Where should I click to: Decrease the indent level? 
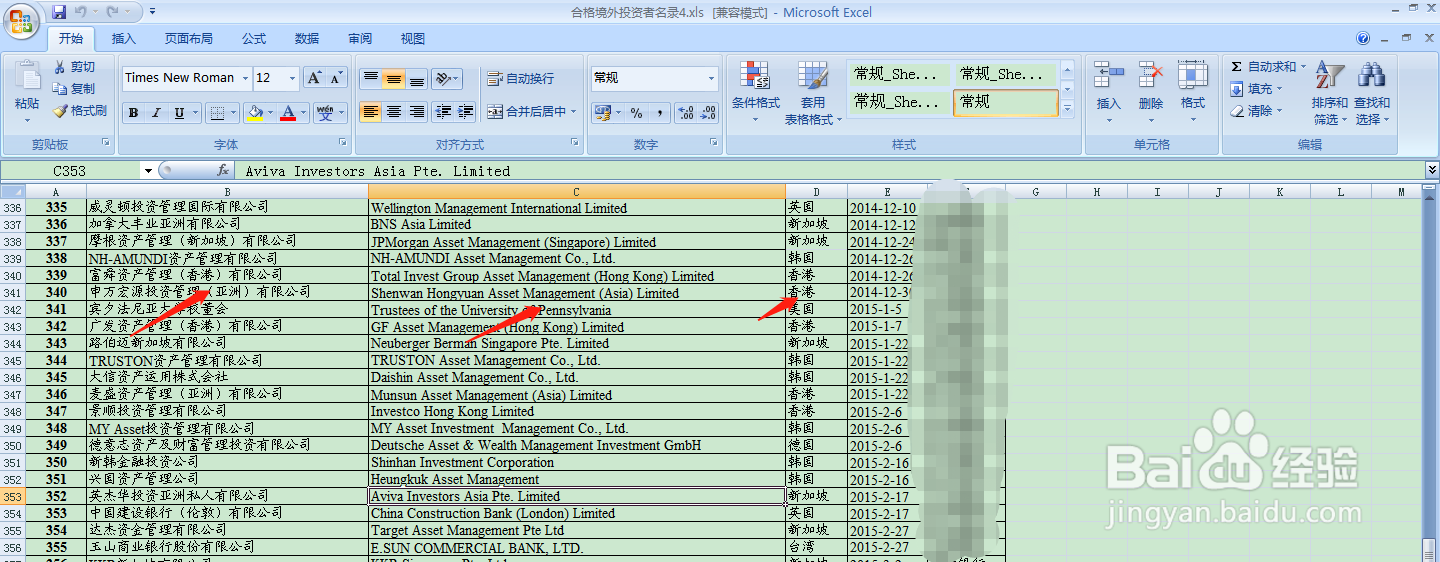(443, 112)
